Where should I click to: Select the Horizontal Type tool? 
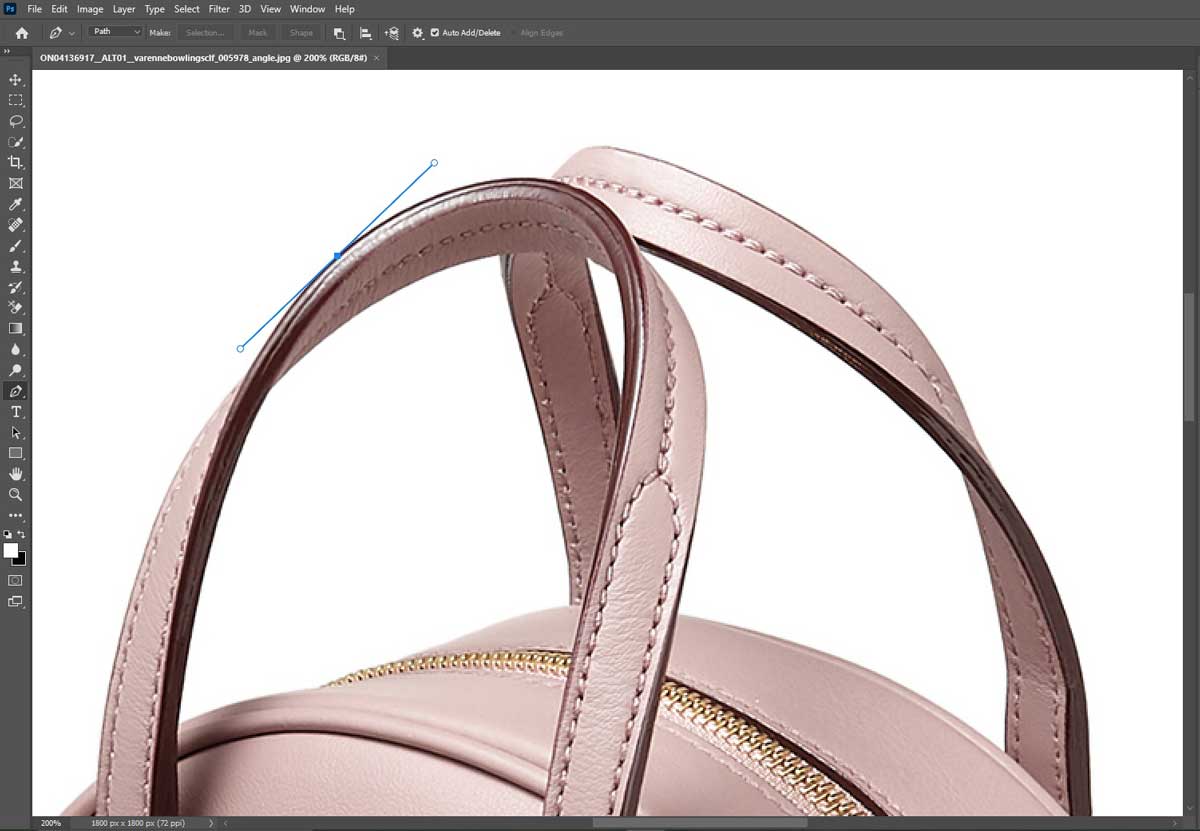(15, 411)
